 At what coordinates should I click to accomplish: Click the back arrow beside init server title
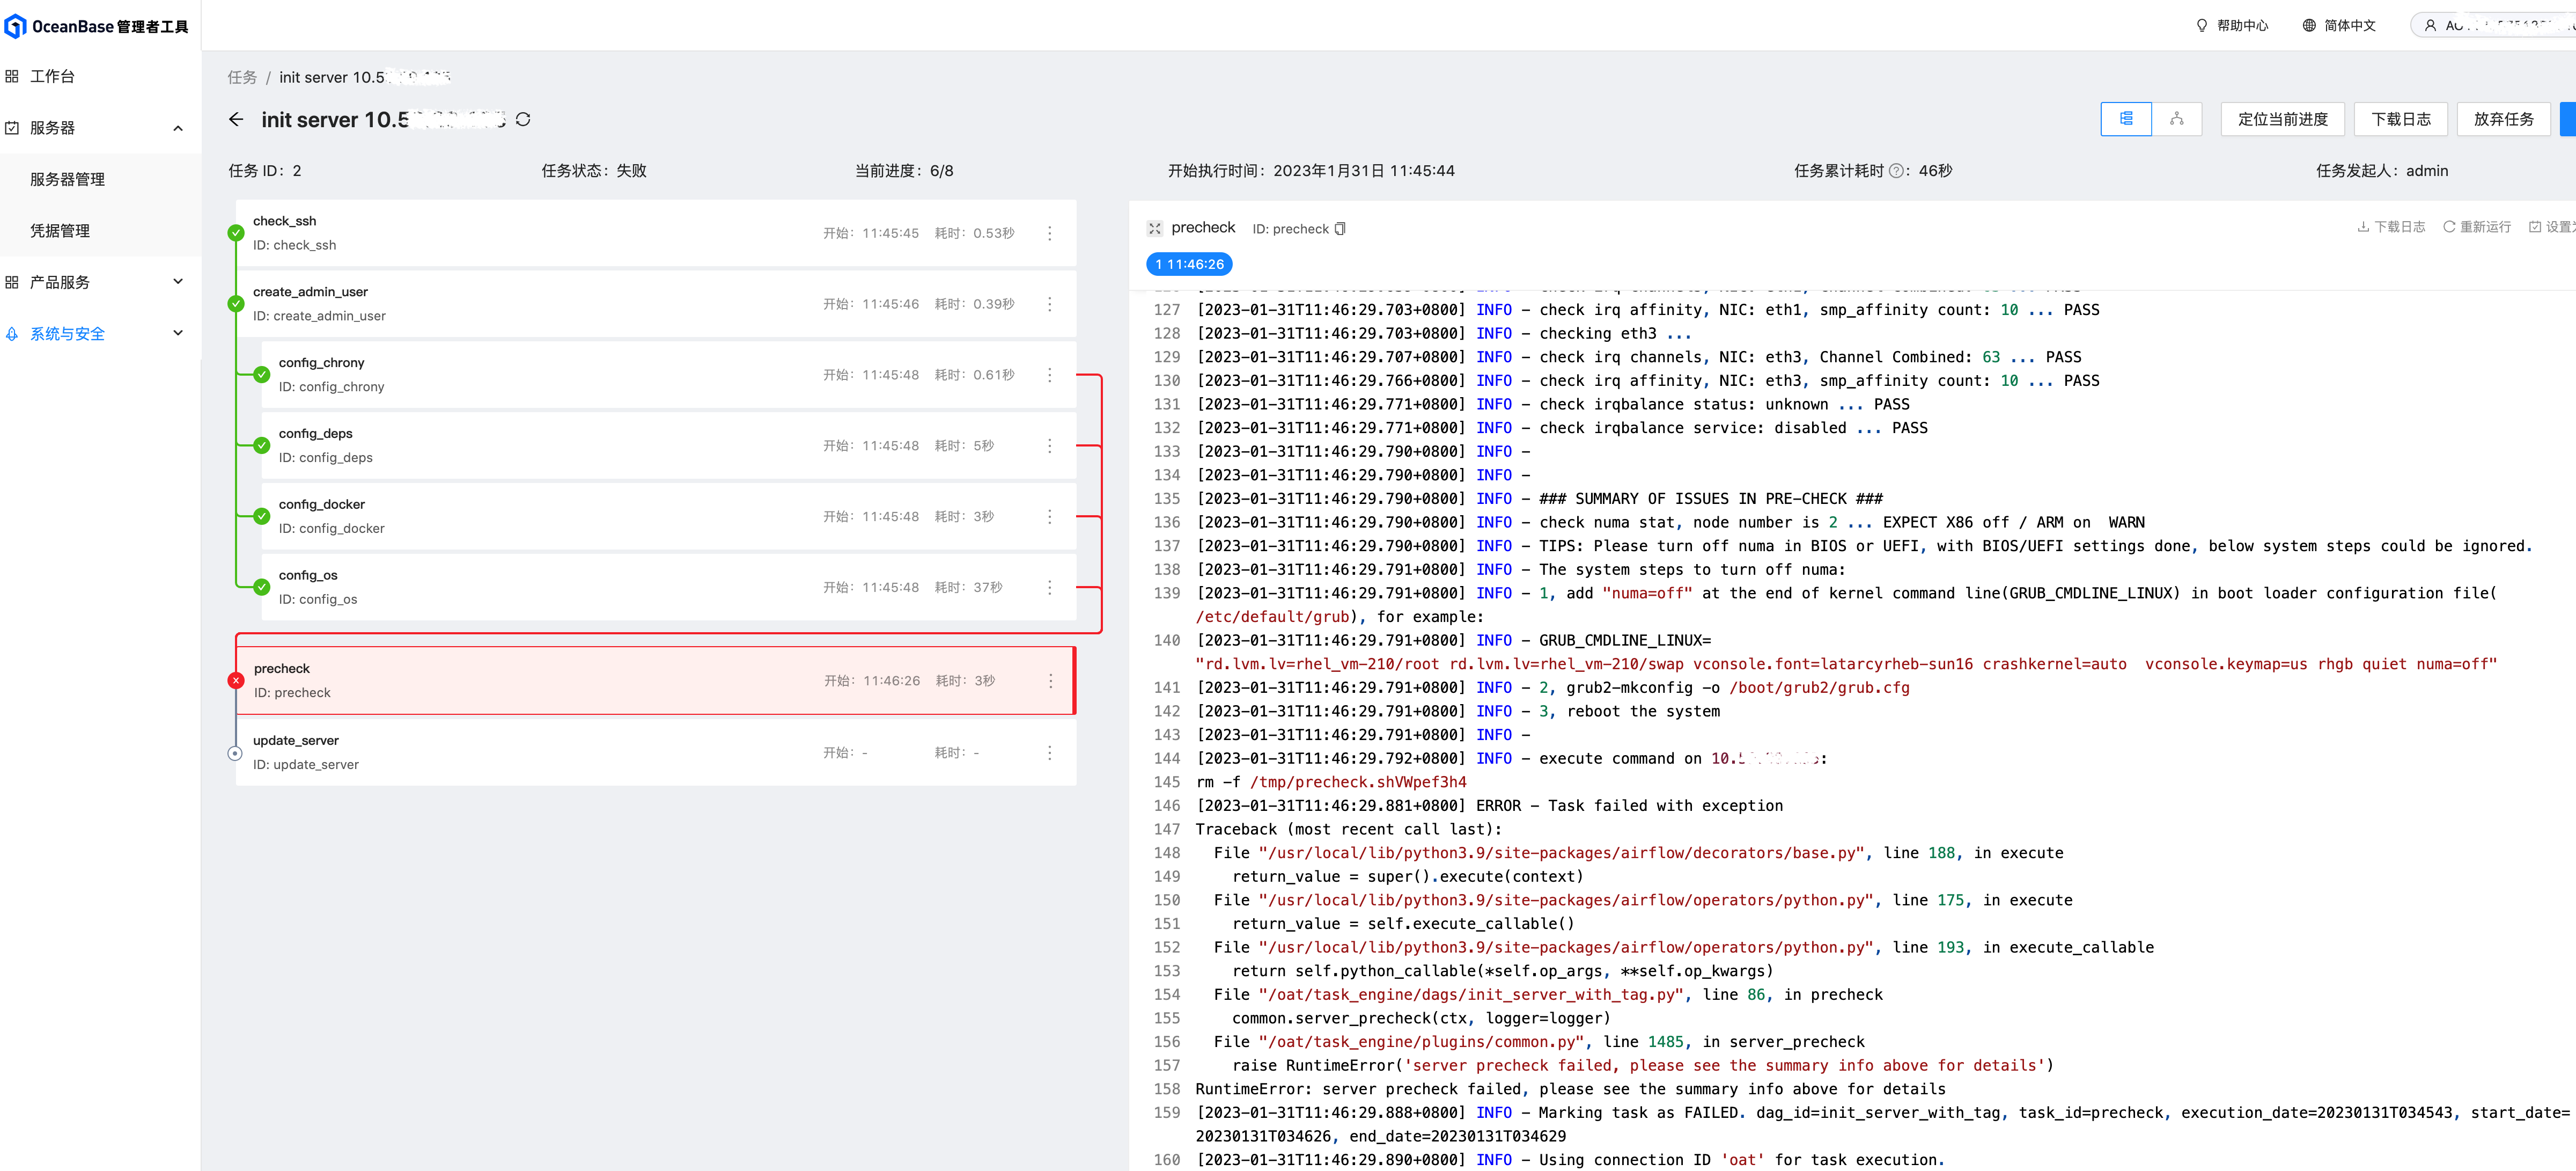tap(236, 120)
